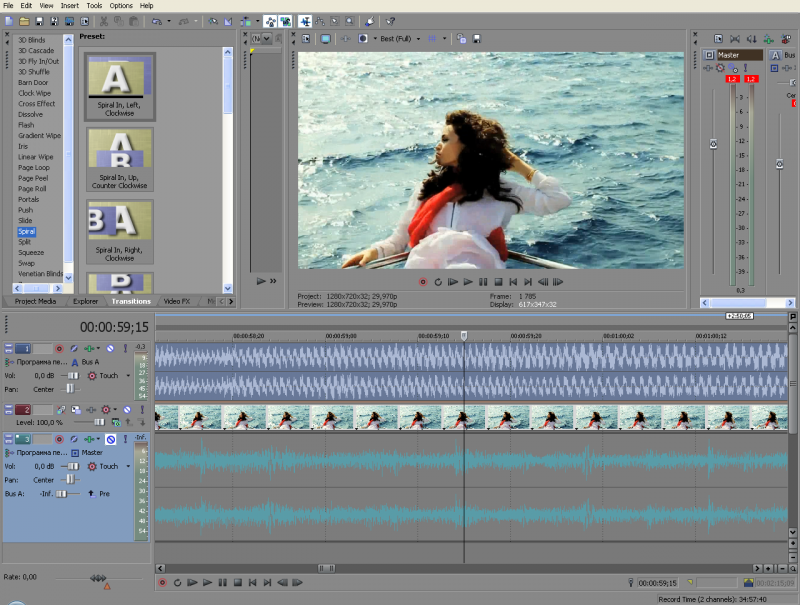
Task: Open the Insert menu
Action: pyautogui.click(x=69, y=5)
